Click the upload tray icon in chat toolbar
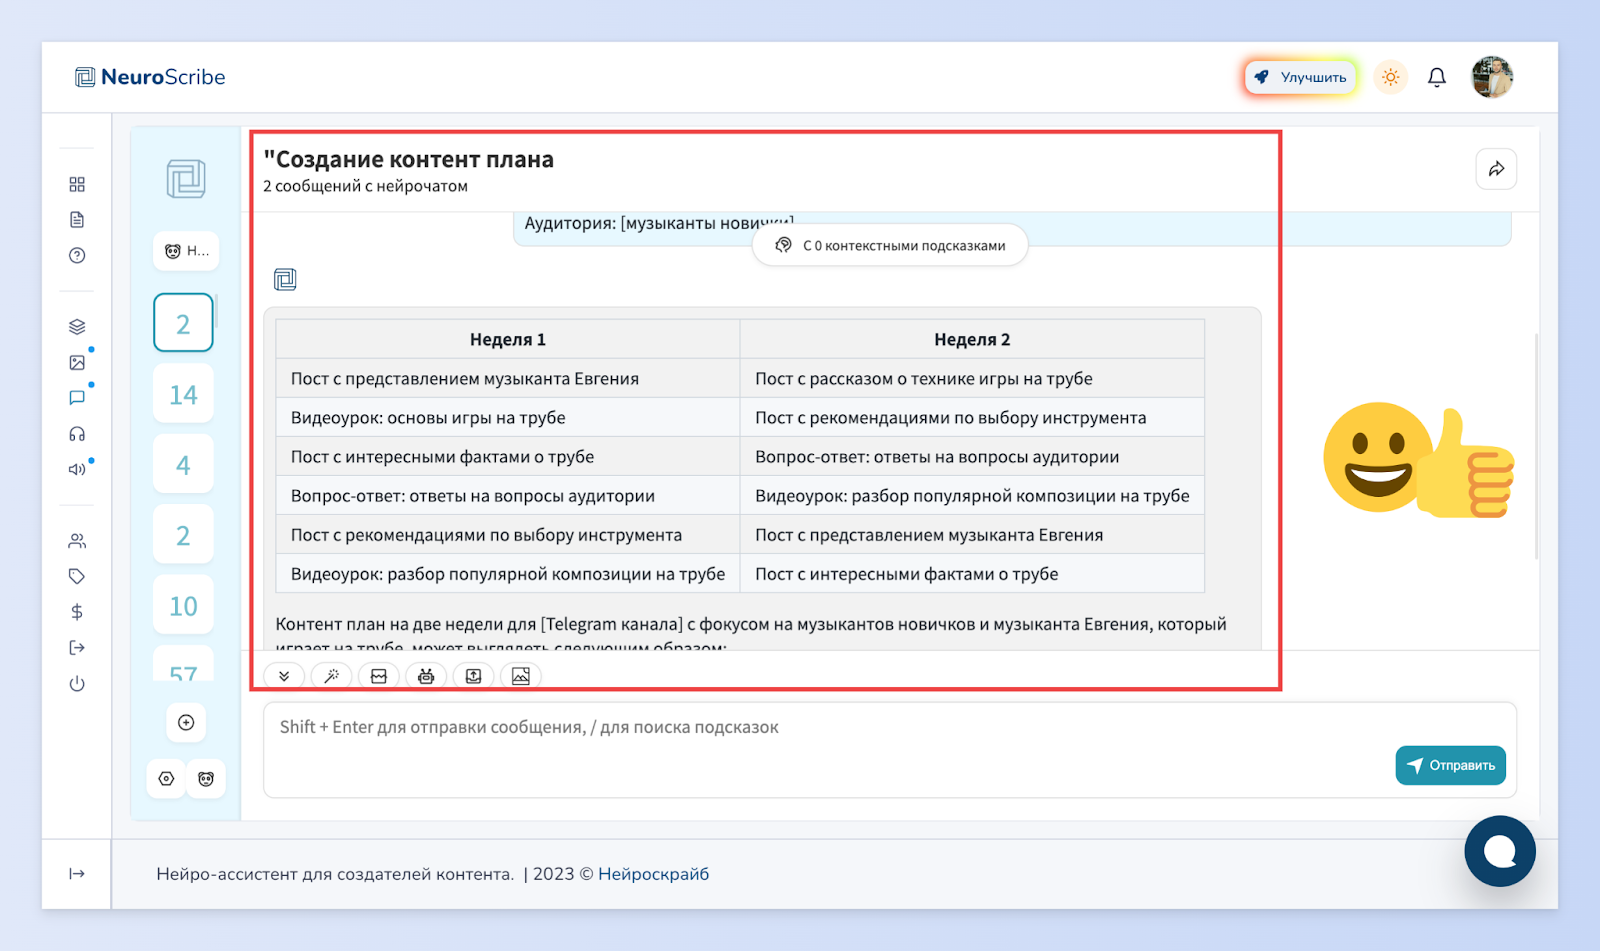This screenshot has height=951, width=1600. (473, 676)
